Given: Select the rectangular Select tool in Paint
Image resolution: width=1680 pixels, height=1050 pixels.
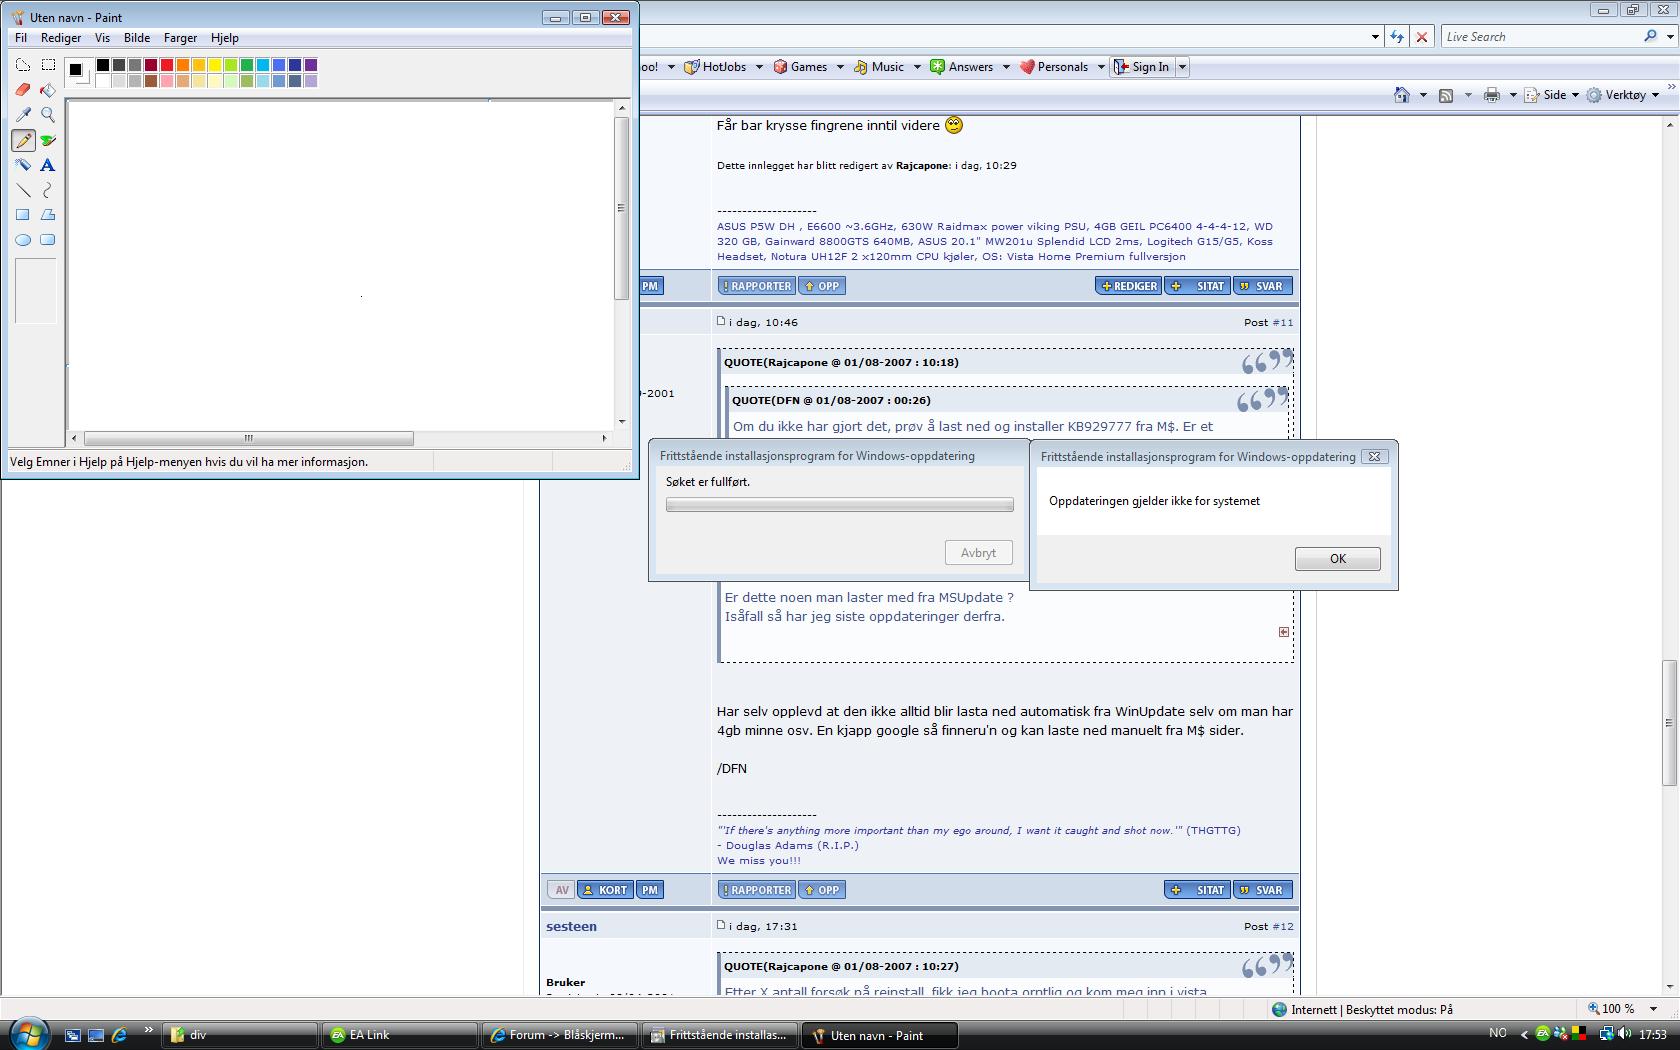Looking at the screenshot, I should pyautogui.click(x=48, y=65).
